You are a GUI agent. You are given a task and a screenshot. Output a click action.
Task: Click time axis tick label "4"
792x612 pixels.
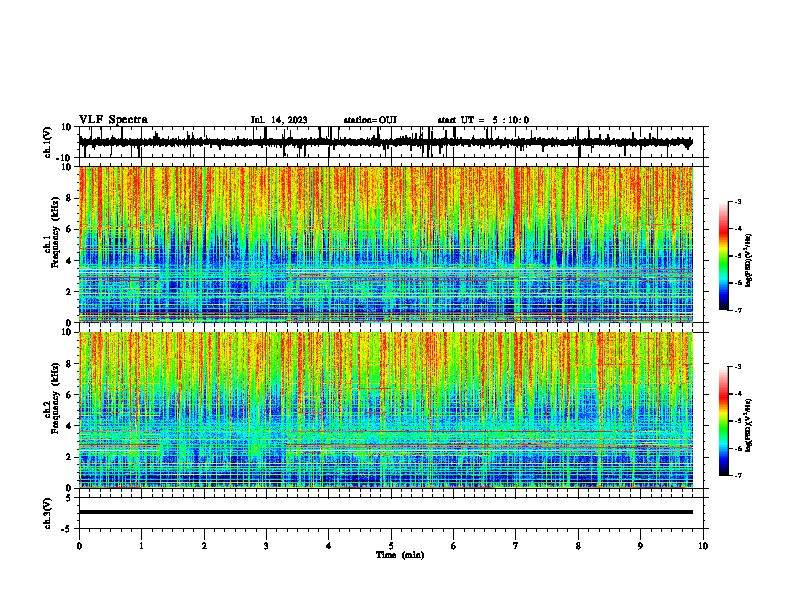329,546
